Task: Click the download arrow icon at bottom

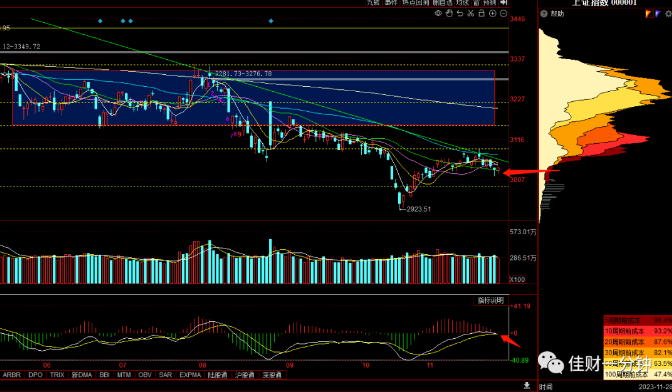Action: pos(527,386)
